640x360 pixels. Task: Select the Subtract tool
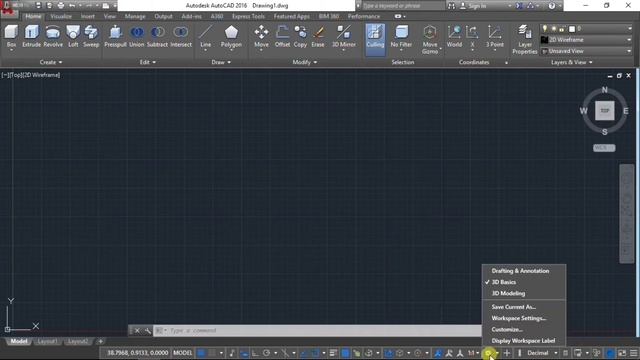point(158,36)
